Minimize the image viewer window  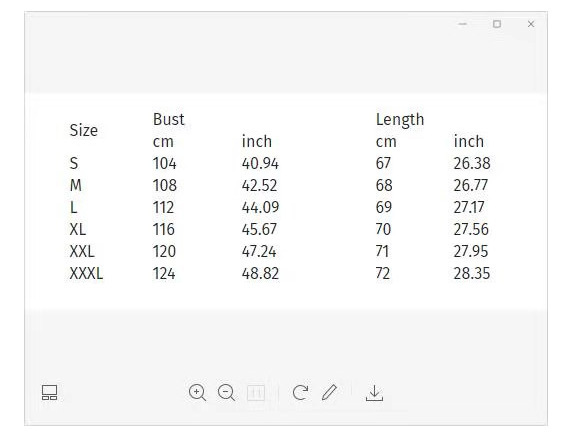pyautogui.click(x=463, y=24)
